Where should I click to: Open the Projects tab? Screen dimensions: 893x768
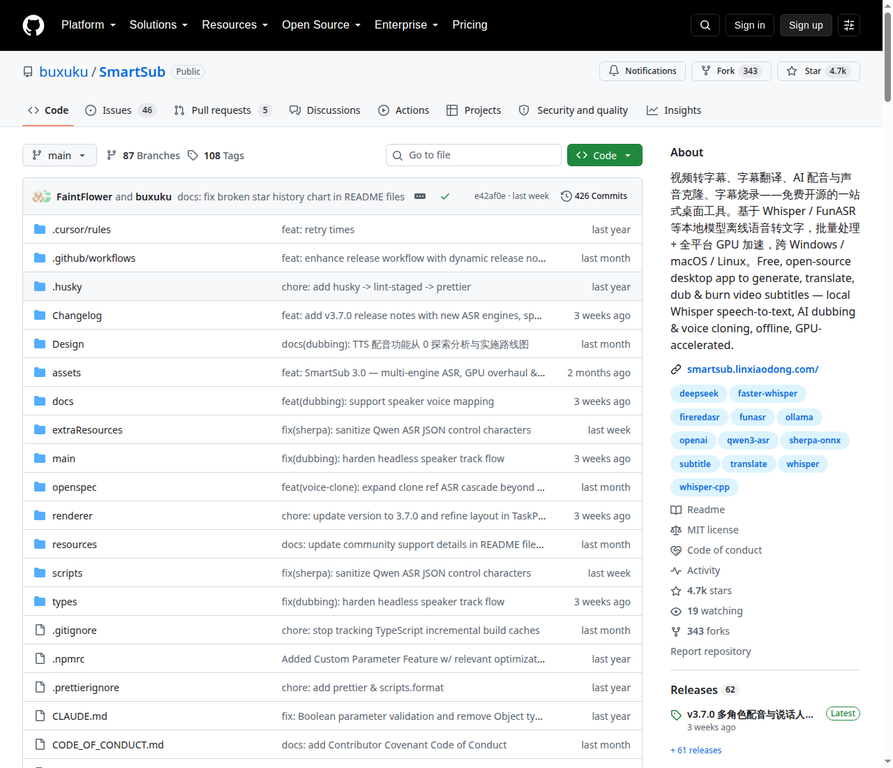point(474,110)
